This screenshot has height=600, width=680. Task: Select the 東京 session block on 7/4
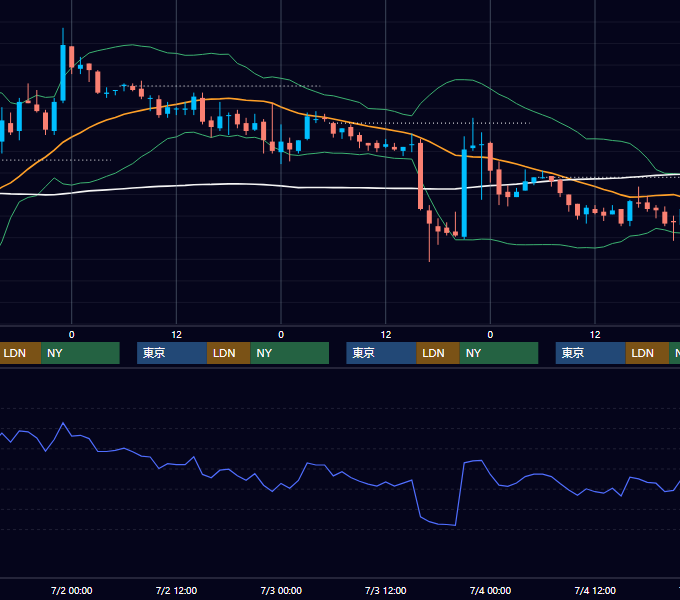pos(591,353)
